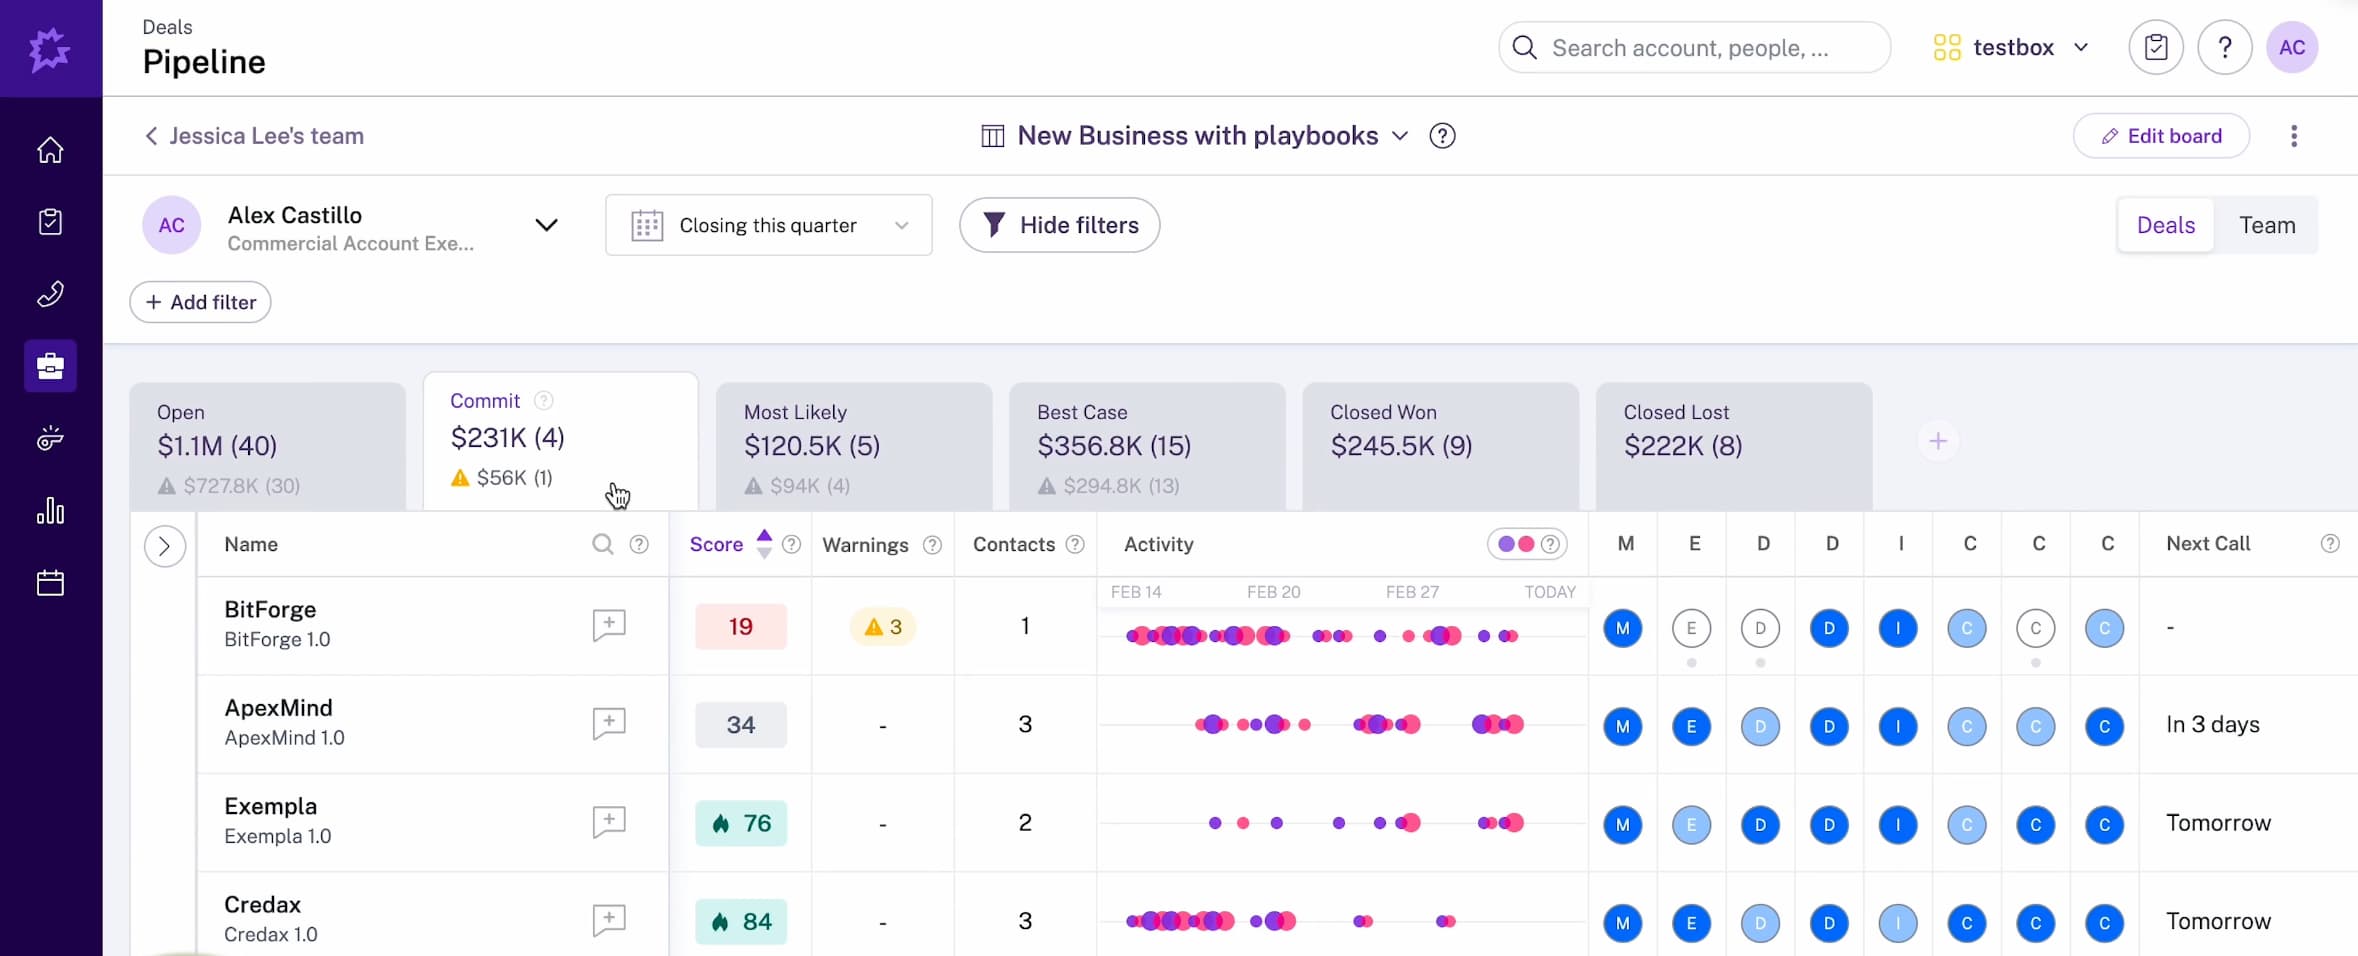
Task: Click help icon beside Next Call header
Action: (2330, 544)
